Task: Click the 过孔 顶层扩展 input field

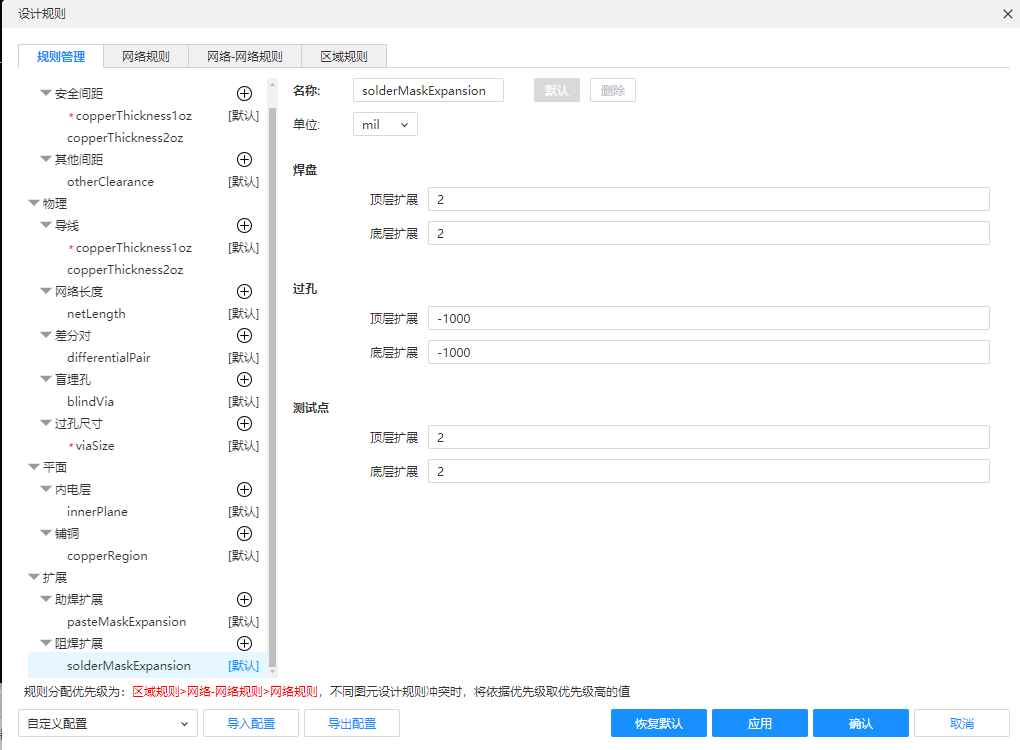Action: (x=708, y=318)
